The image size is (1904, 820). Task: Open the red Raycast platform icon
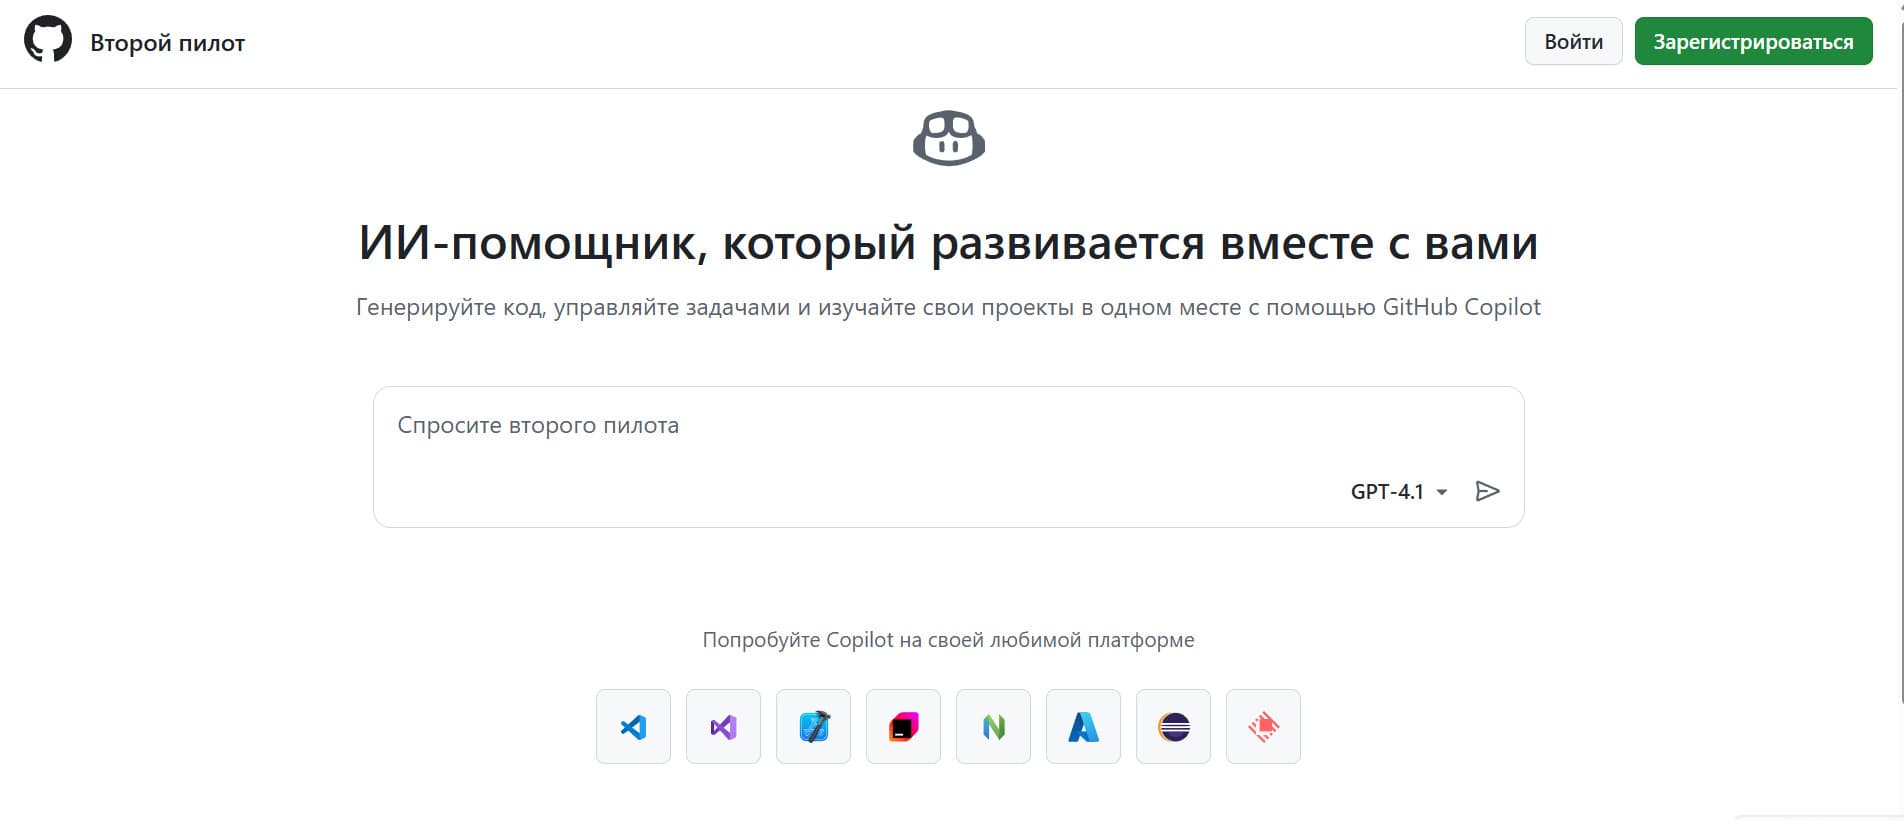click(1263, 726)
